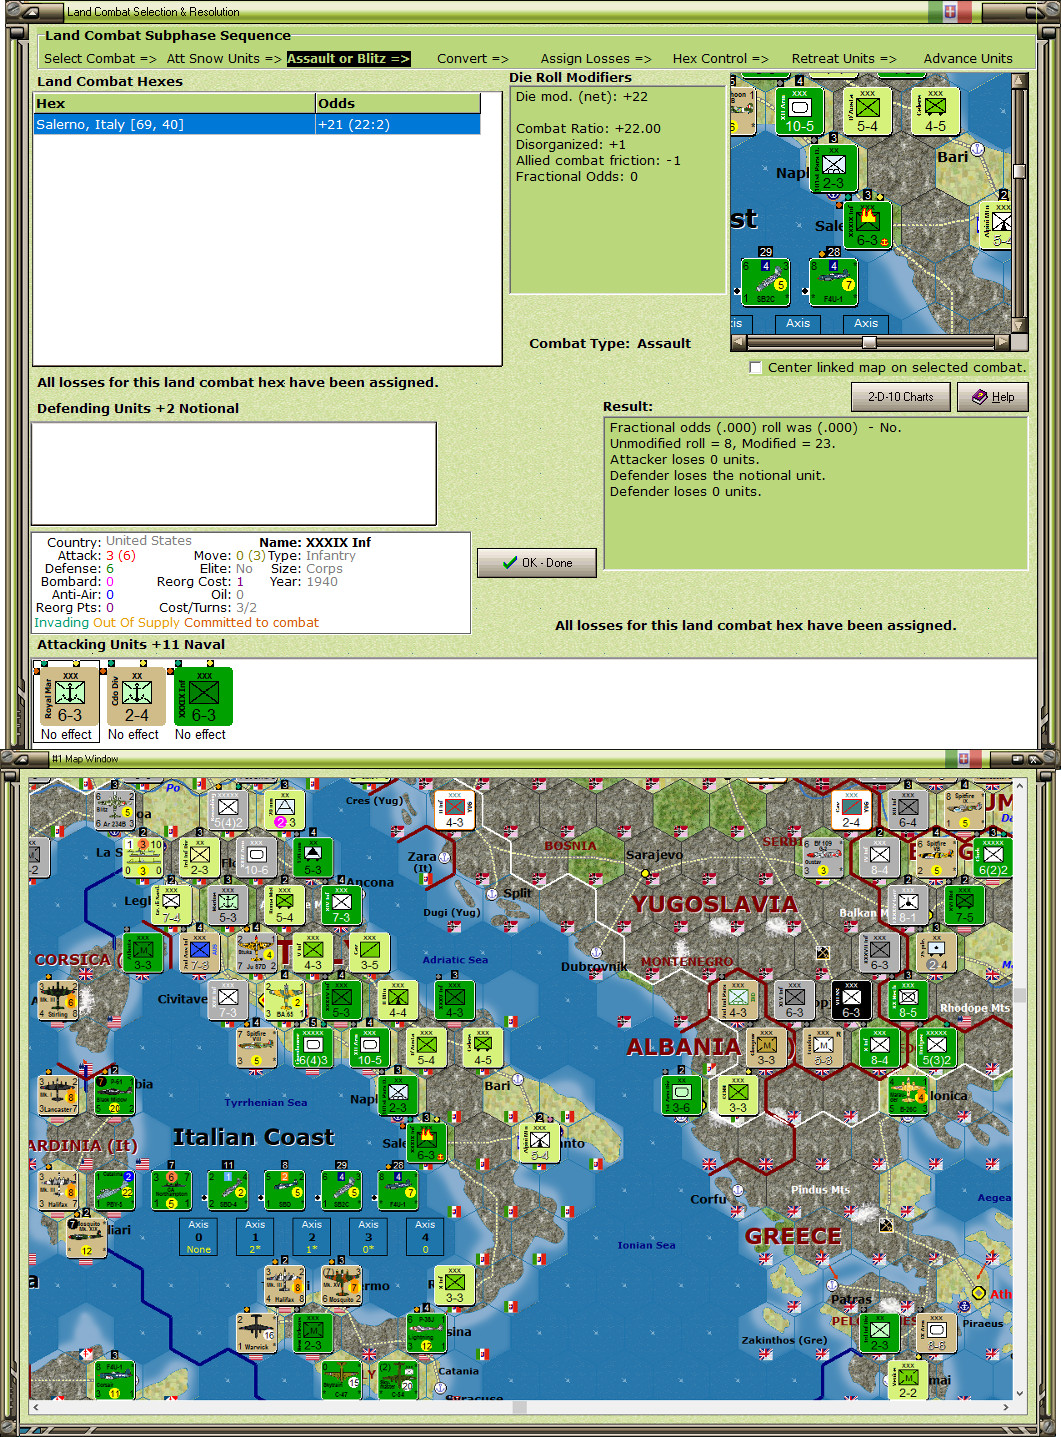The width and height of the screenshot is (1061, 1437).
Task: Move the mini map horizontal scrollbar thumb
Action: click(869, 342)
